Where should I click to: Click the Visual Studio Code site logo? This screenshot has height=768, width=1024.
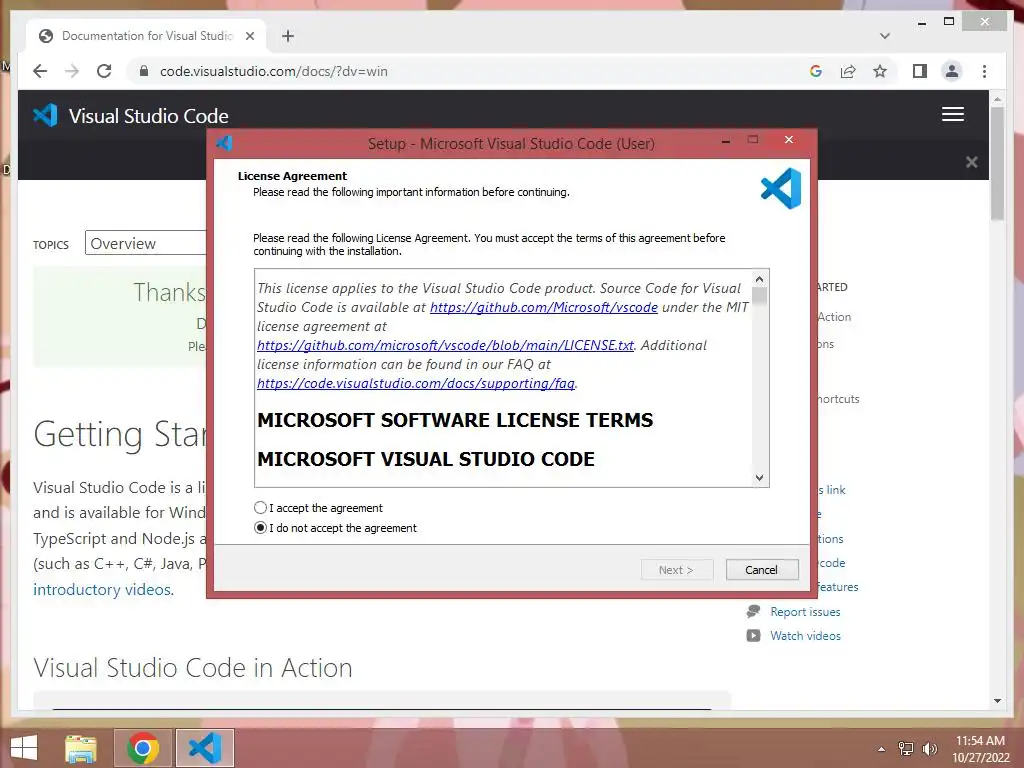[x=131, y=116]
